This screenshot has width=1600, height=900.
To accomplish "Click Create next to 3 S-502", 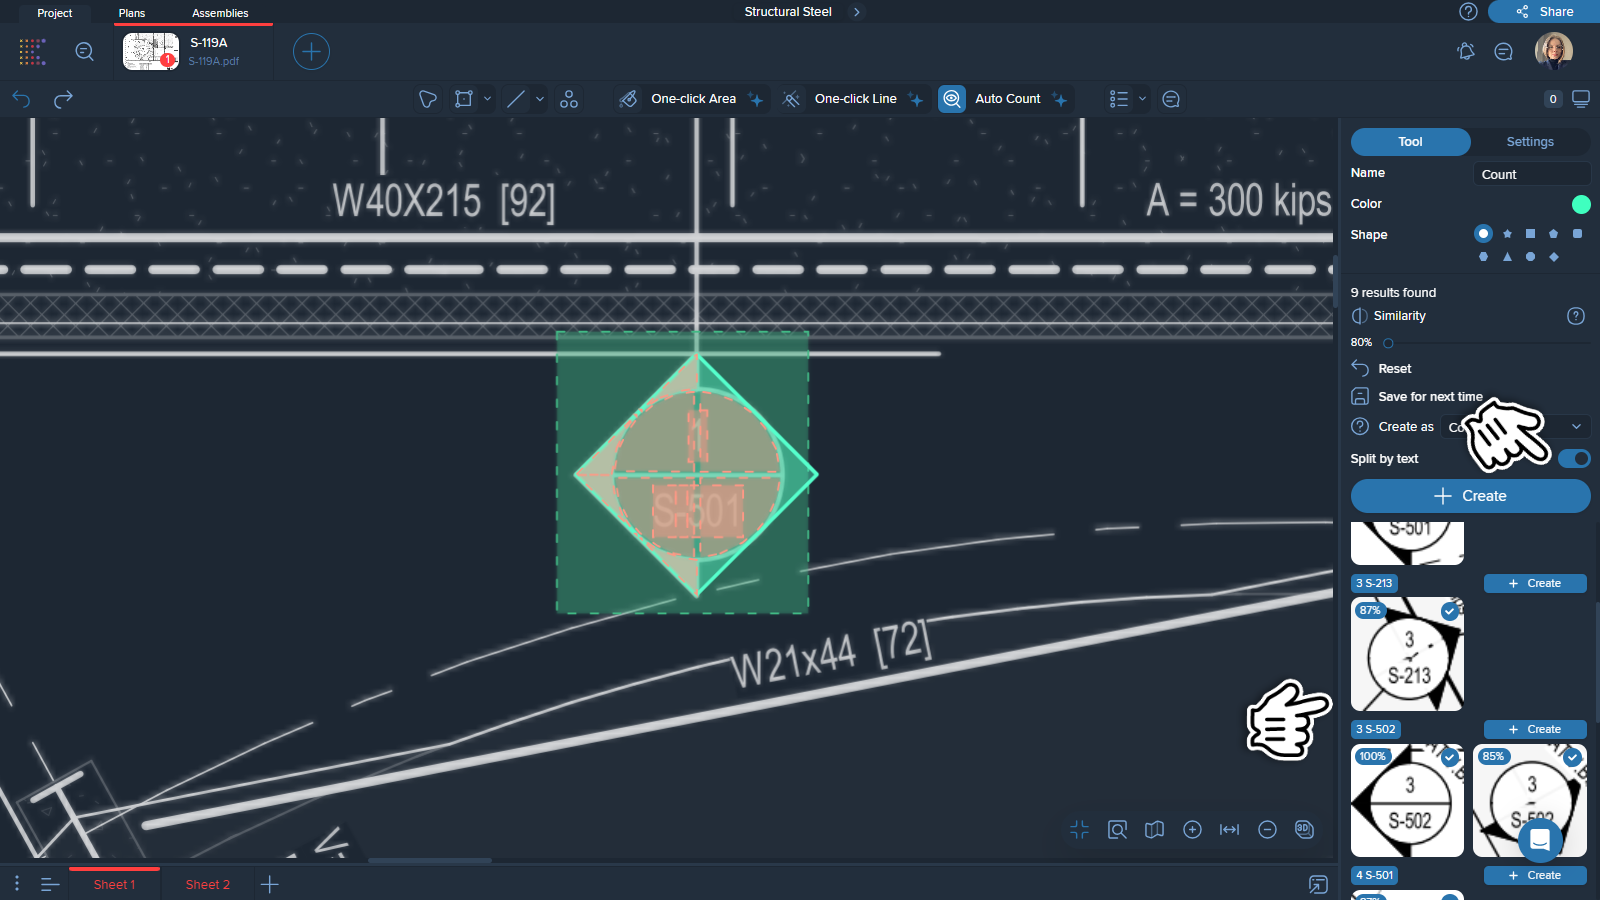I will (1535, 729).
